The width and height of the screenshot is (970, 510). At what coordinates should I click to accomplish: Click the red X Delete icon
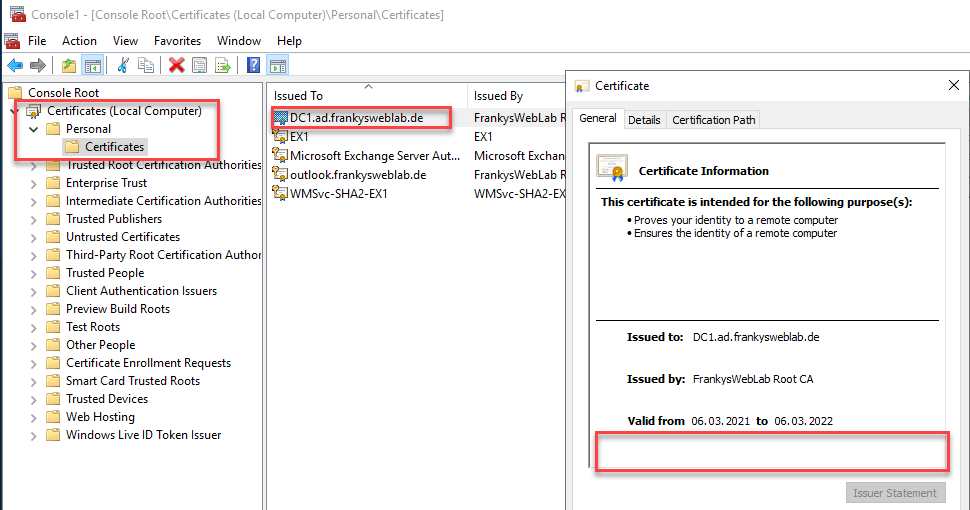click(177, 65)
